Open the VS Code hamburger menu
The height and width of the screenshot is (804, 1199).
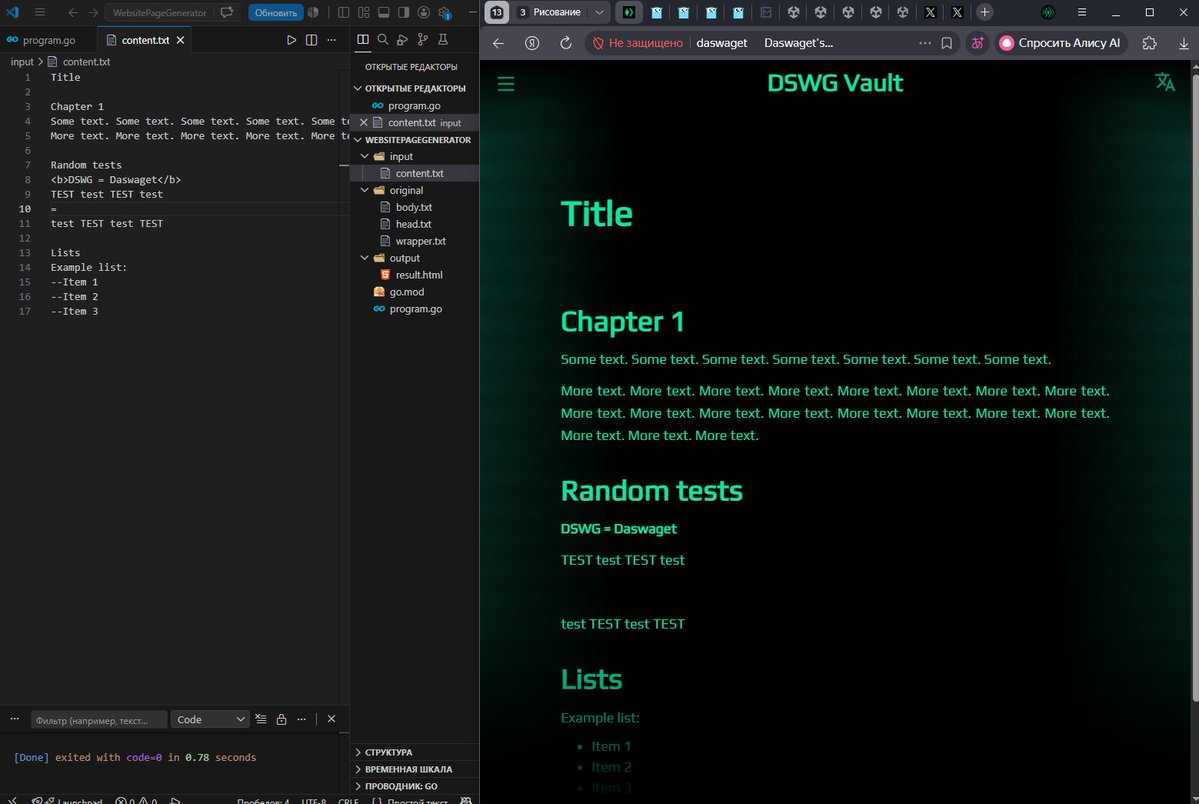click(40, 12)
